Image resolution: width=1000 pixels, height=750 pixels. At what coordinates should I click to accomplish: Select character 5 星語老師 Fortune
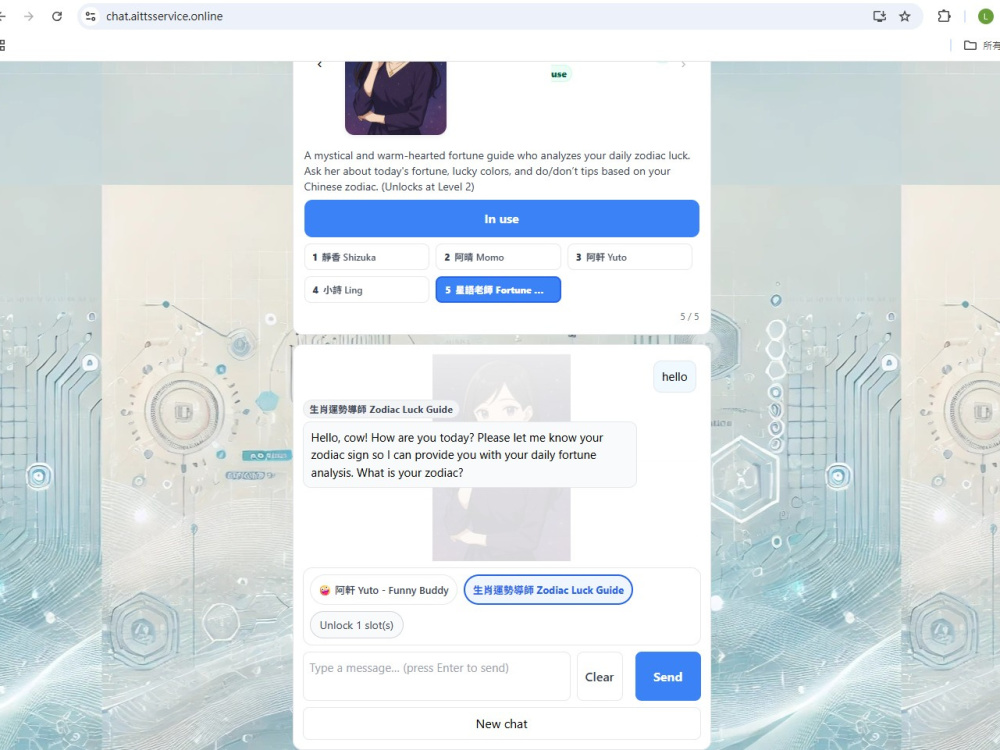click(x=498, y=290)
